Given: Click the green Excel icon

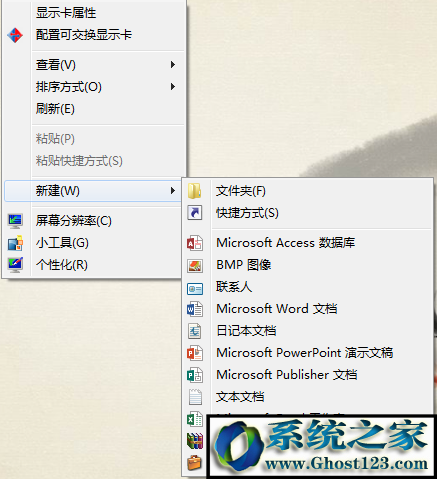Looking at the screenshot, I should click(x=195, y=419).
